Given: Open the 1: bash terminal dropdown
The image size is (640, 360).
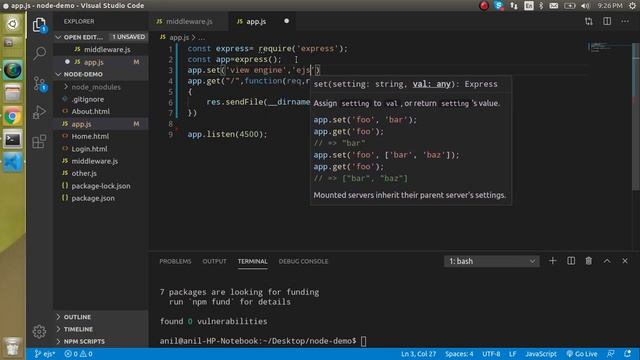Looking at the screenshot, I should tap(491, 261).
